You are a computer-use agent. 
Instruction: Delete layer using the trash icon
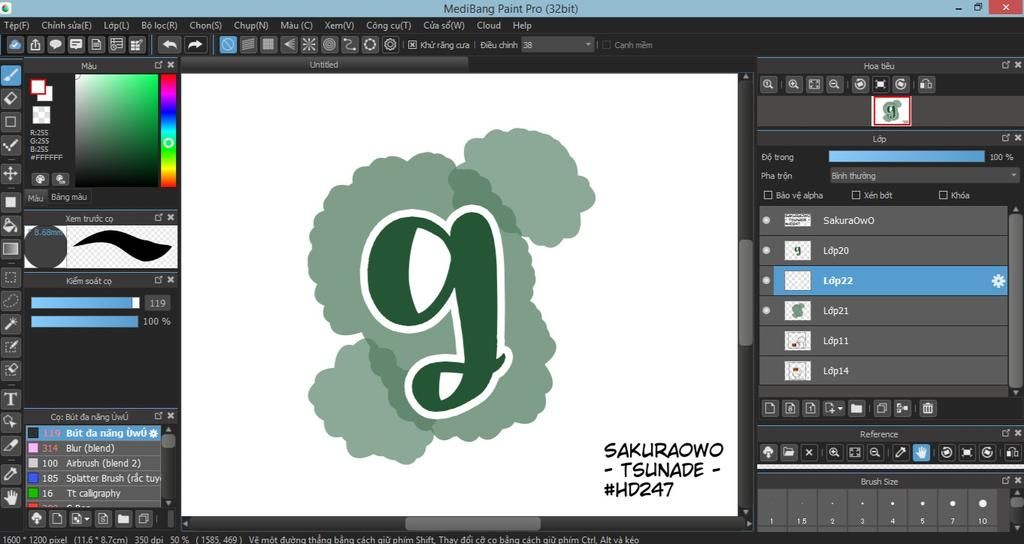click(x=927, y=408)
